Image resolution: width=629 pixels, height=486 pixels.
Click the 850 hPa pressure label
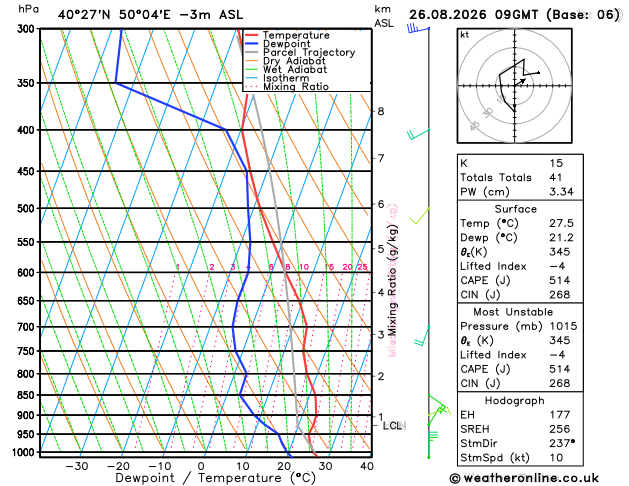[28, 395]
